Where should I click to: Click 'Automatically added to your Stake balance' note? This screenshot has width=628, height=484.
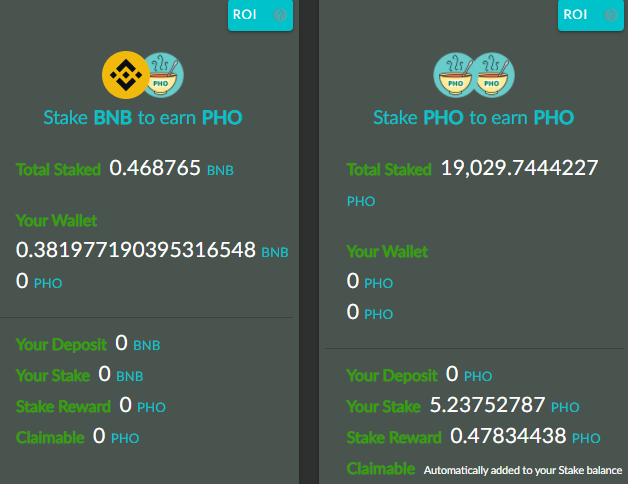(523, 470)
